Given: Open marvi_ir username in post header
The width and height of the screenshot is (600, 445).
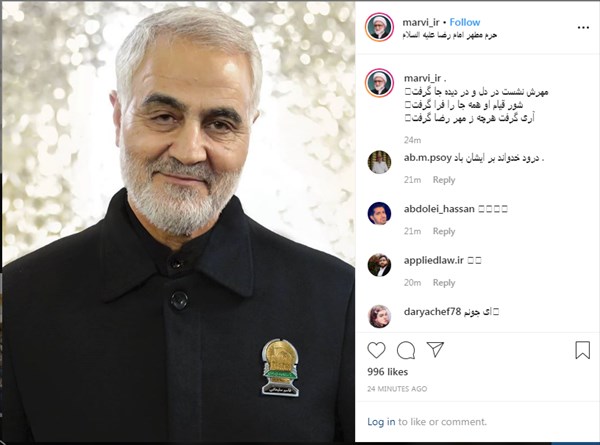Looking at the screenshot, I should point(421,22).
